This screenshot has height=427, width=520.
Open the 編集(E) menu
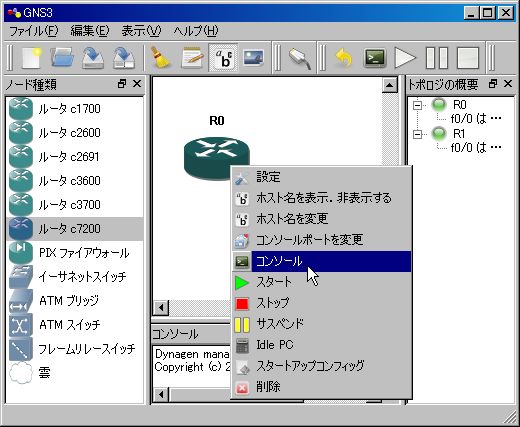click(90, 31)
